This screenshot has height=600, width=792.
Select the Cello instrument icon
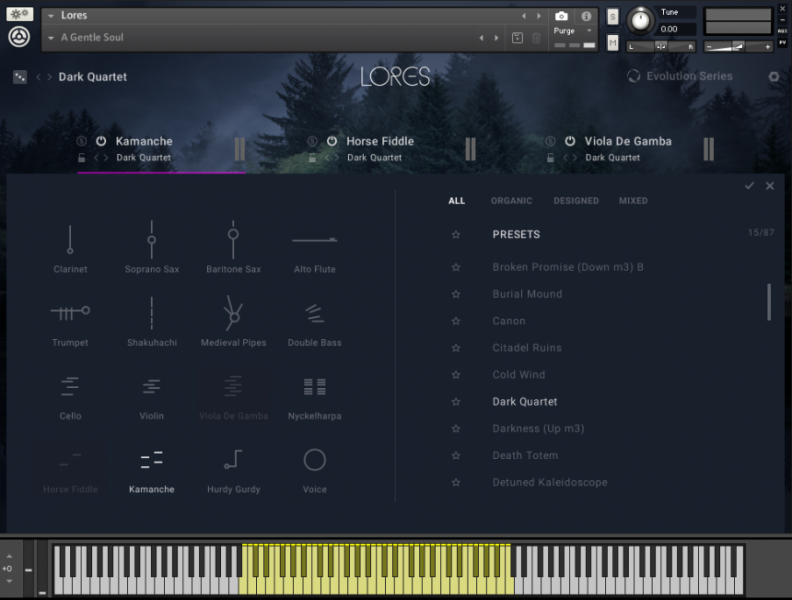[x=70, y=386]
